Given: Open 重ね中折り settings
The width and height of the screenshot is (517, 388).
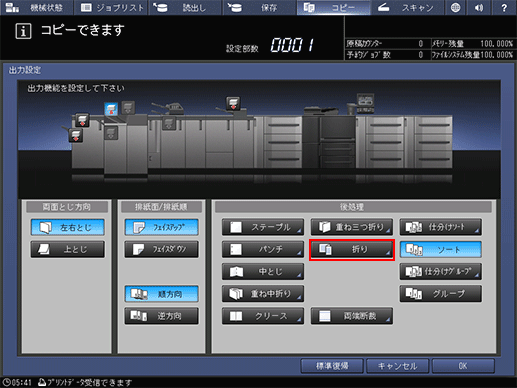Looking at the screenshot, I should pos(263,294).
